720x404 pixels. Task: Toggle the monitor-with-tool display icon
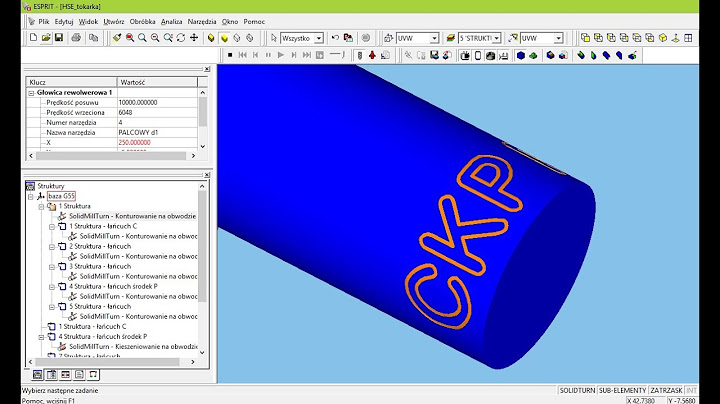[465, 55]
